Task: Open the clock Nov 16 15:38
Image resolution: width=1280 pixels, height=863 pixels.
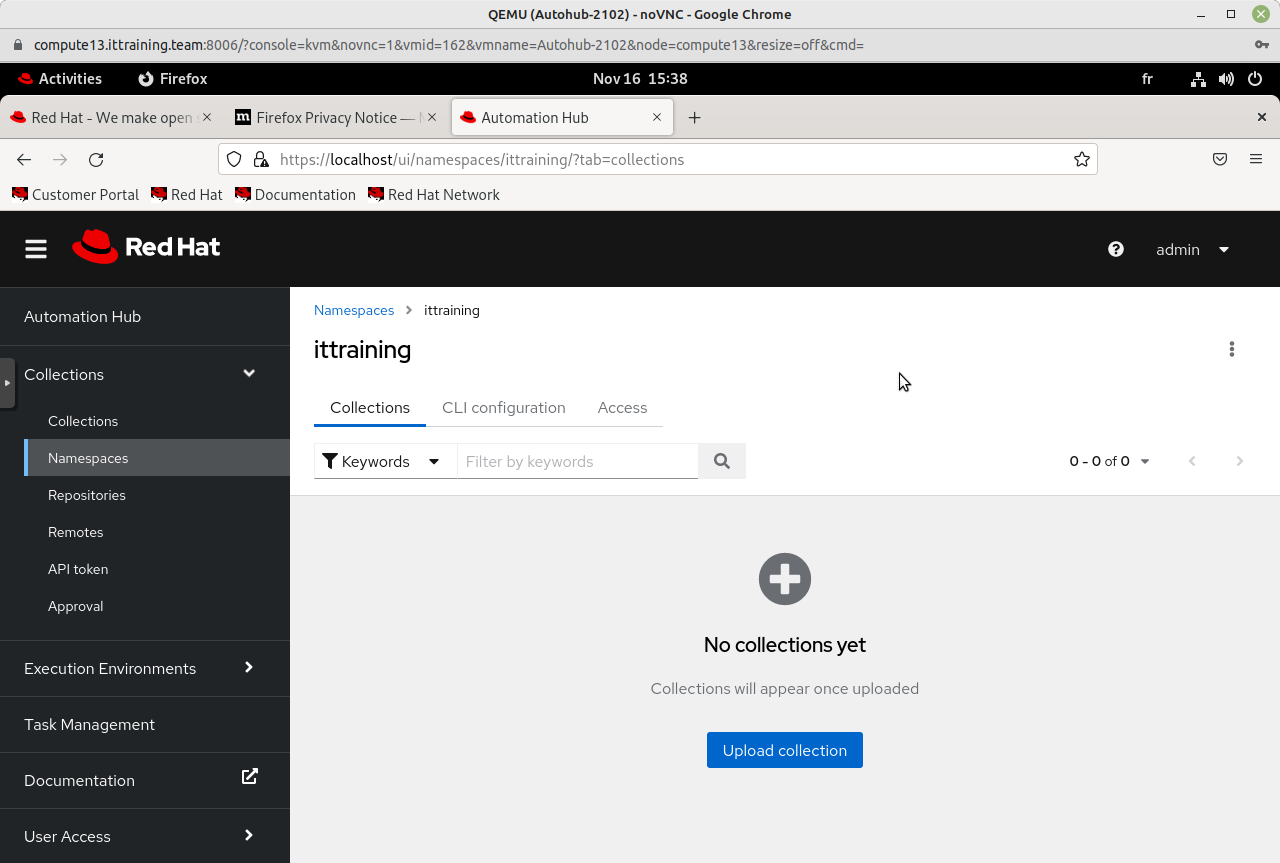Action: pos(640,79)
